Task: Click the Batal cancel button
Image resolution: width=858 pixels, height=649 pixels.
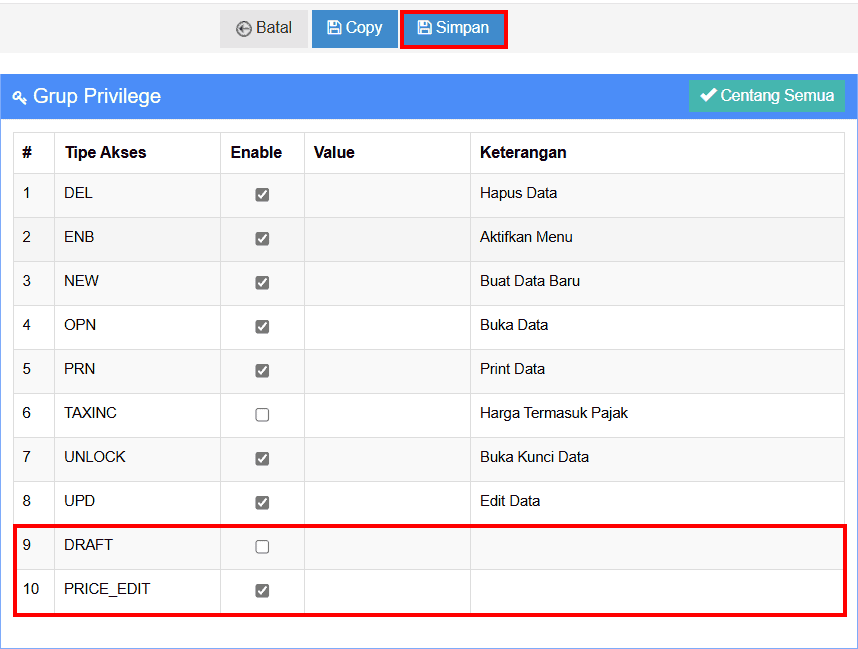Action: pos(264,29)
